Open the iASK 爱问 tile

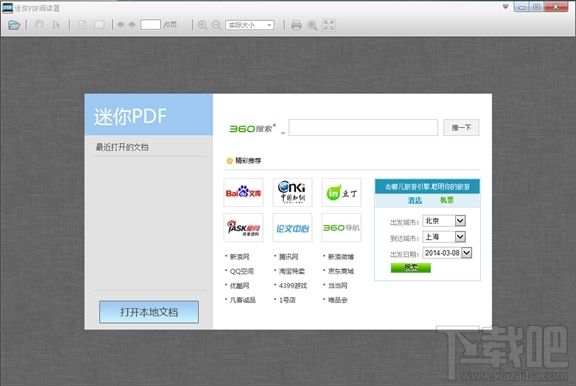tap(243, 228)
